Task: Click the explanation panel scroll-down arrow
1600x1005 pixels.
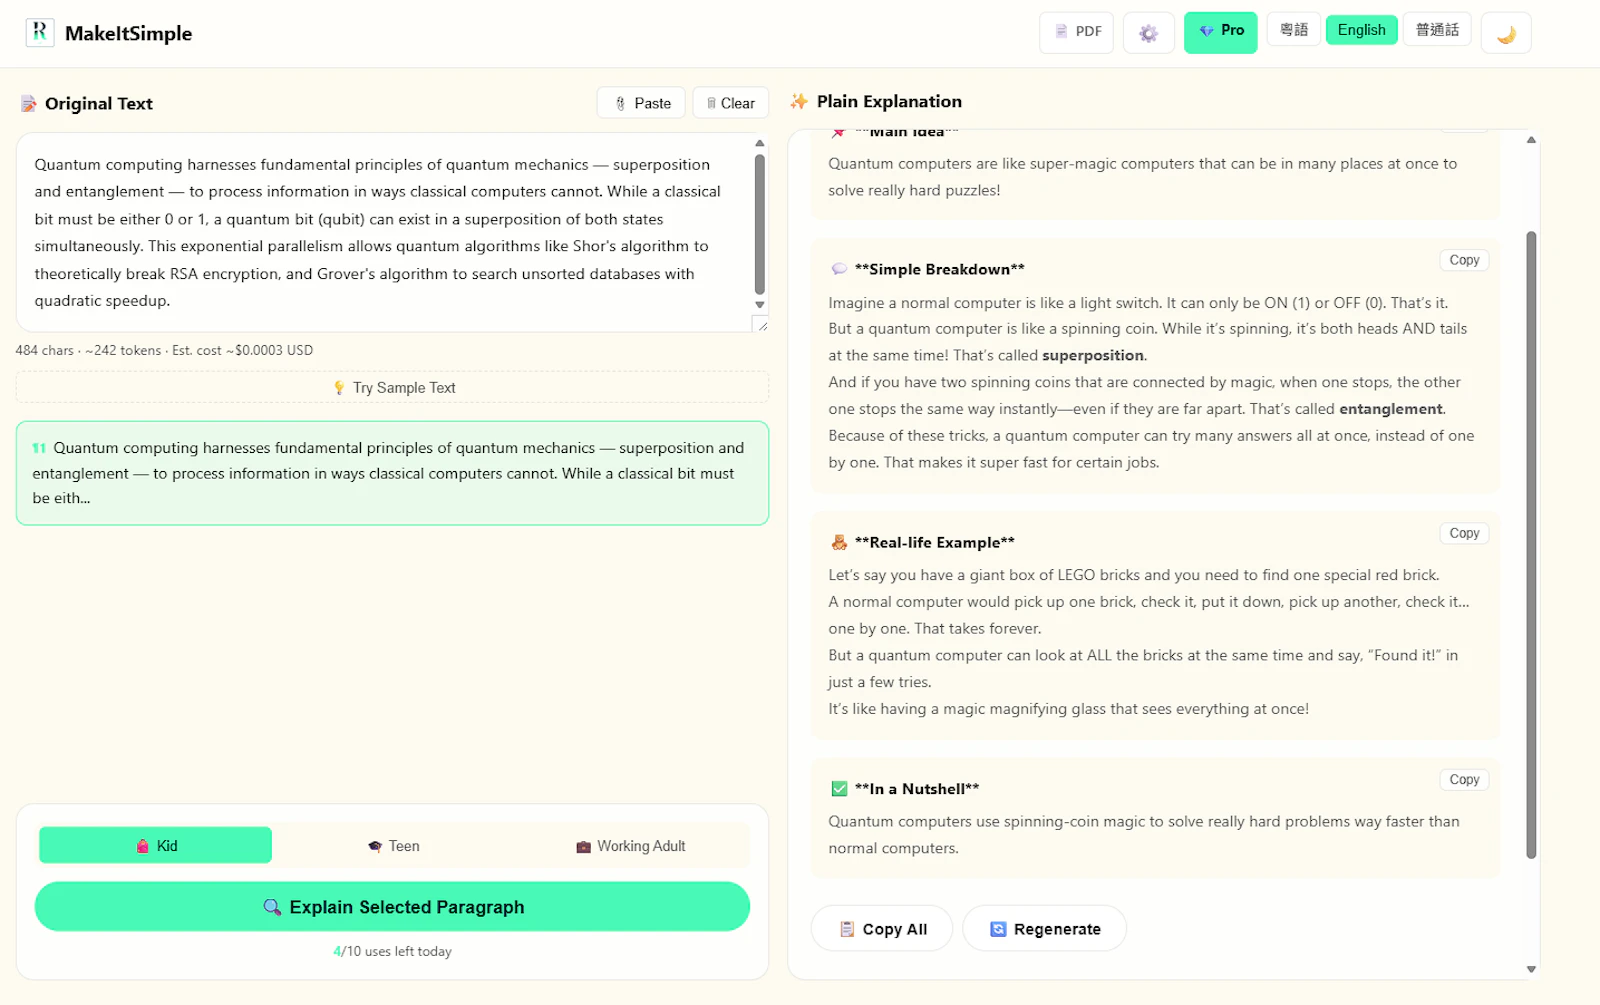Action: [x=1531, y=969]
